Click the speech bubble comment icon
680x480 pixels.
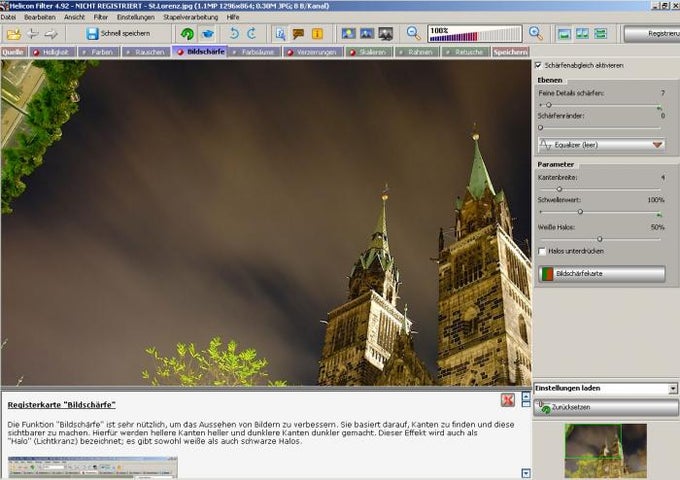click(298, 33)
